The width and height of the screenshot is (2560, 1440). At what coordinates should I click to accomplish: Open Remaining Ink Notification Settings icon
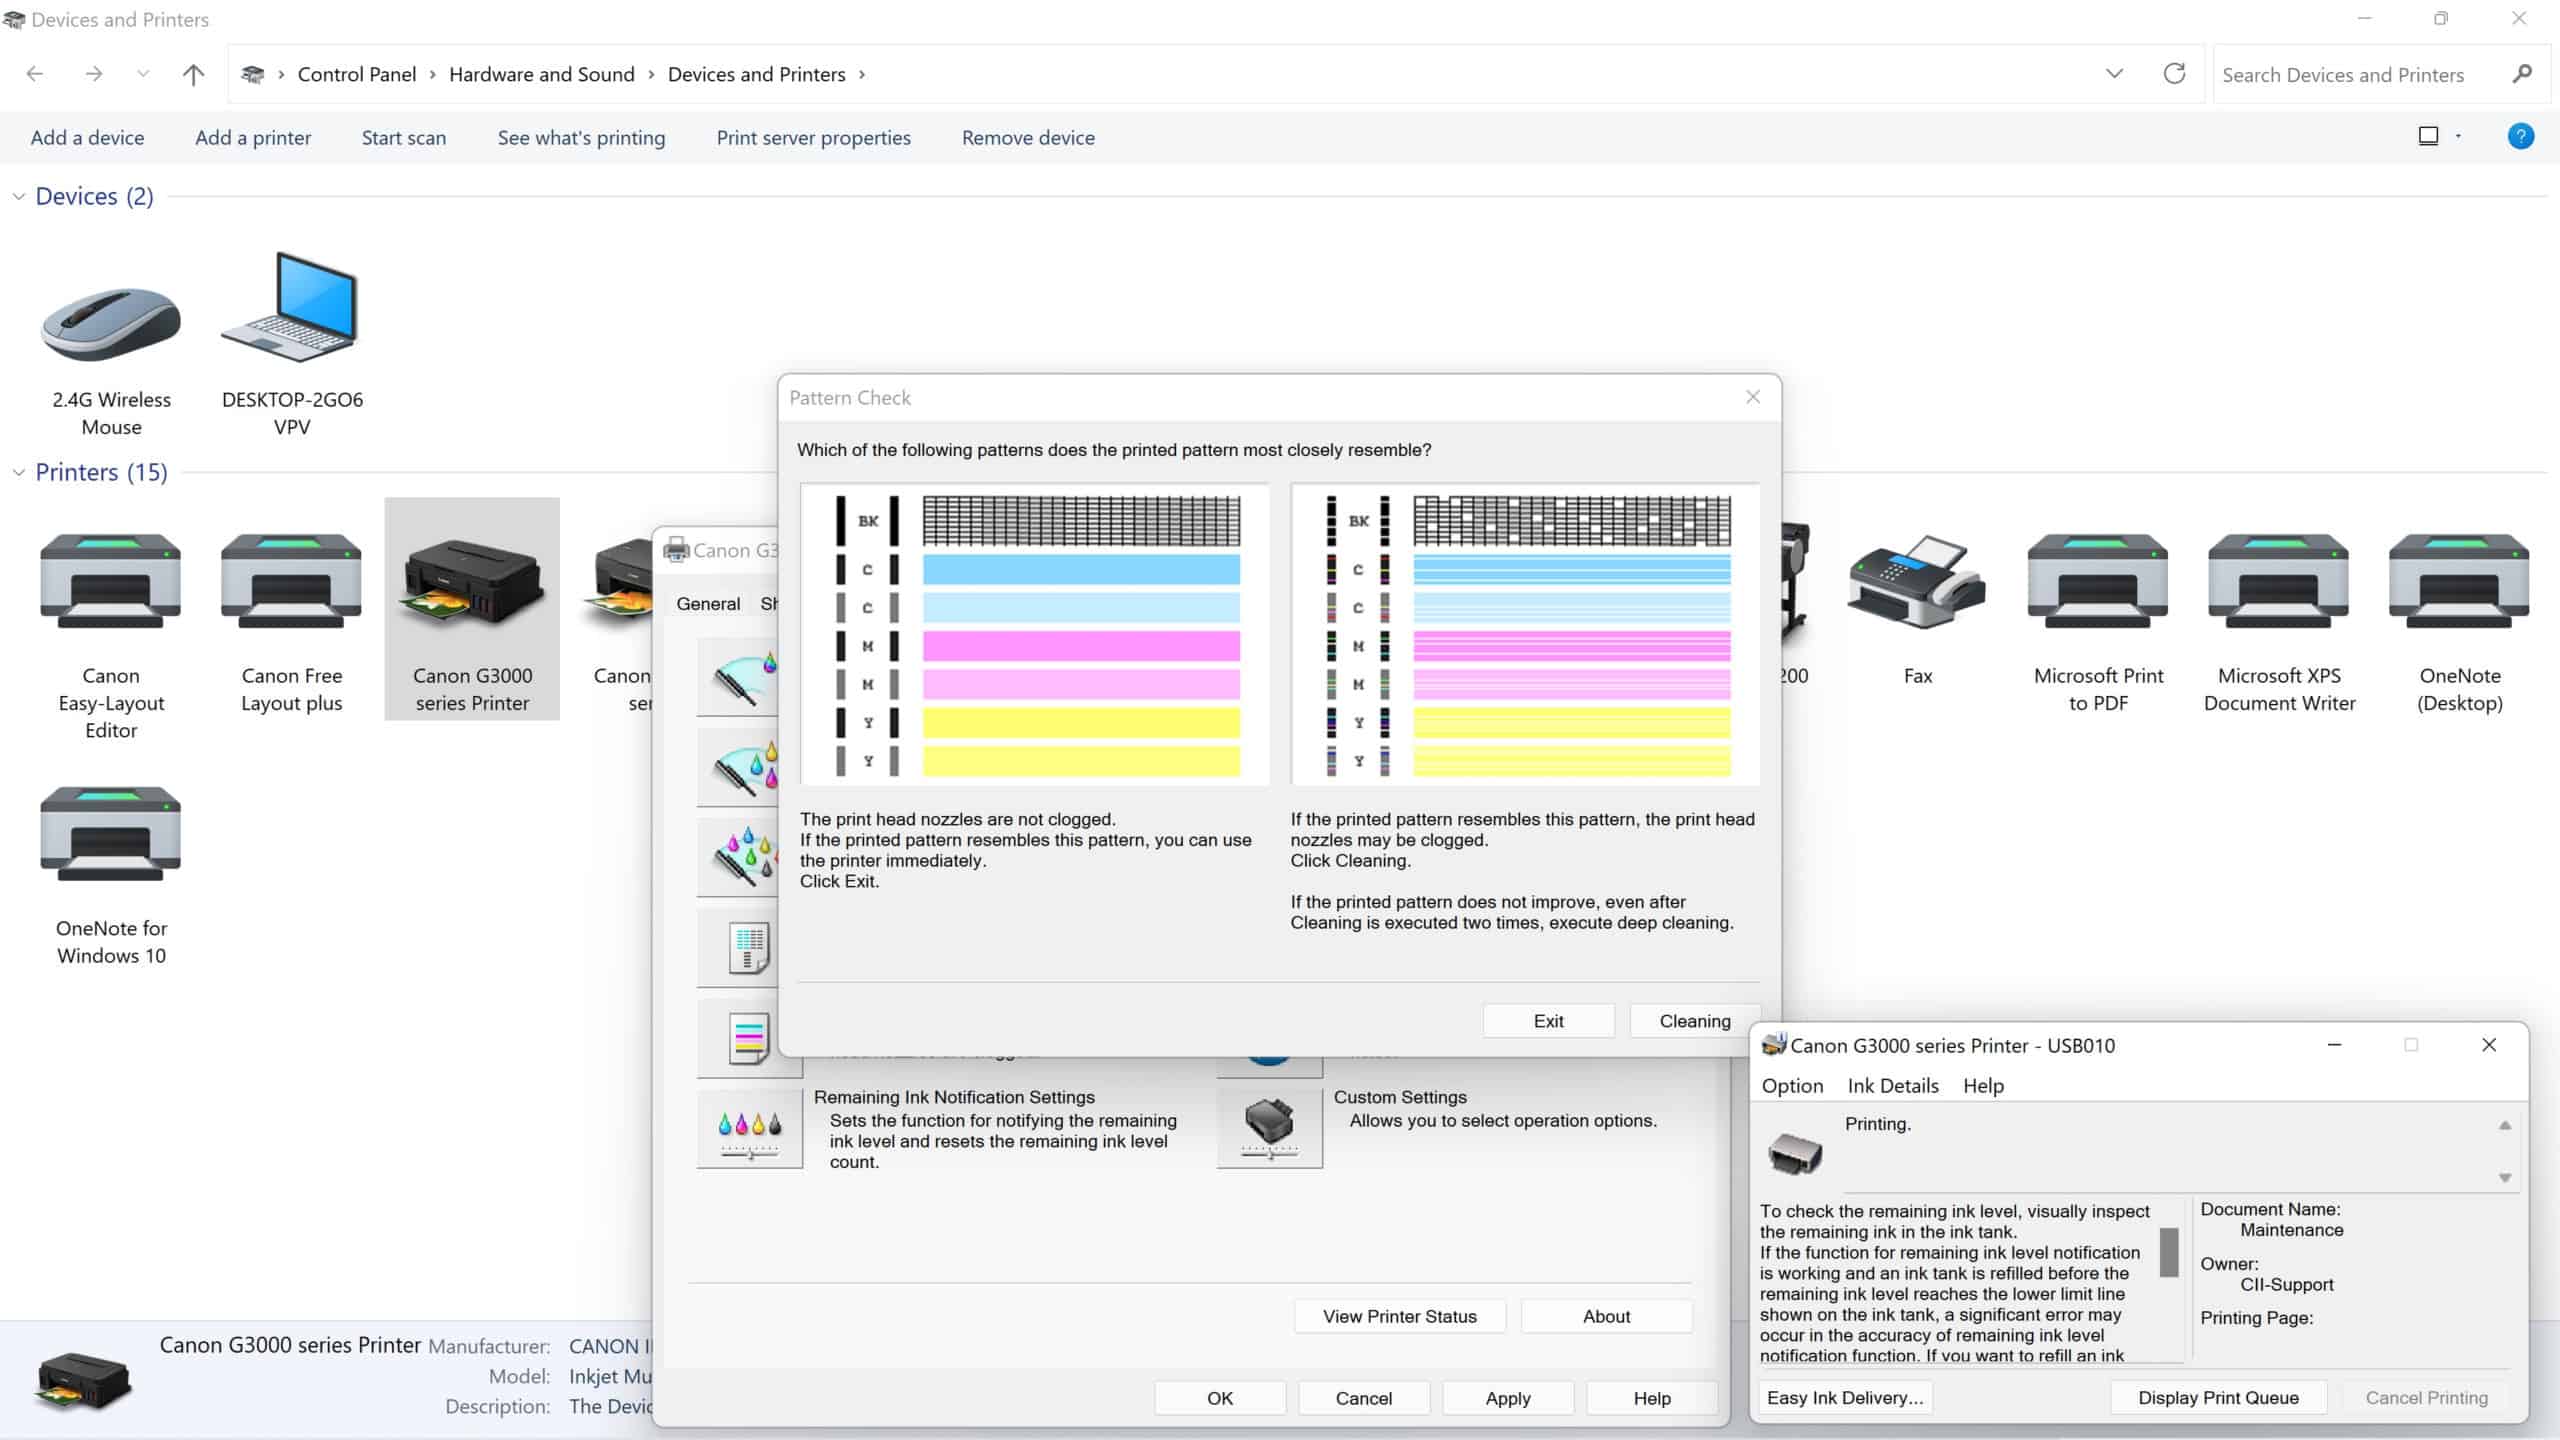749,1128
